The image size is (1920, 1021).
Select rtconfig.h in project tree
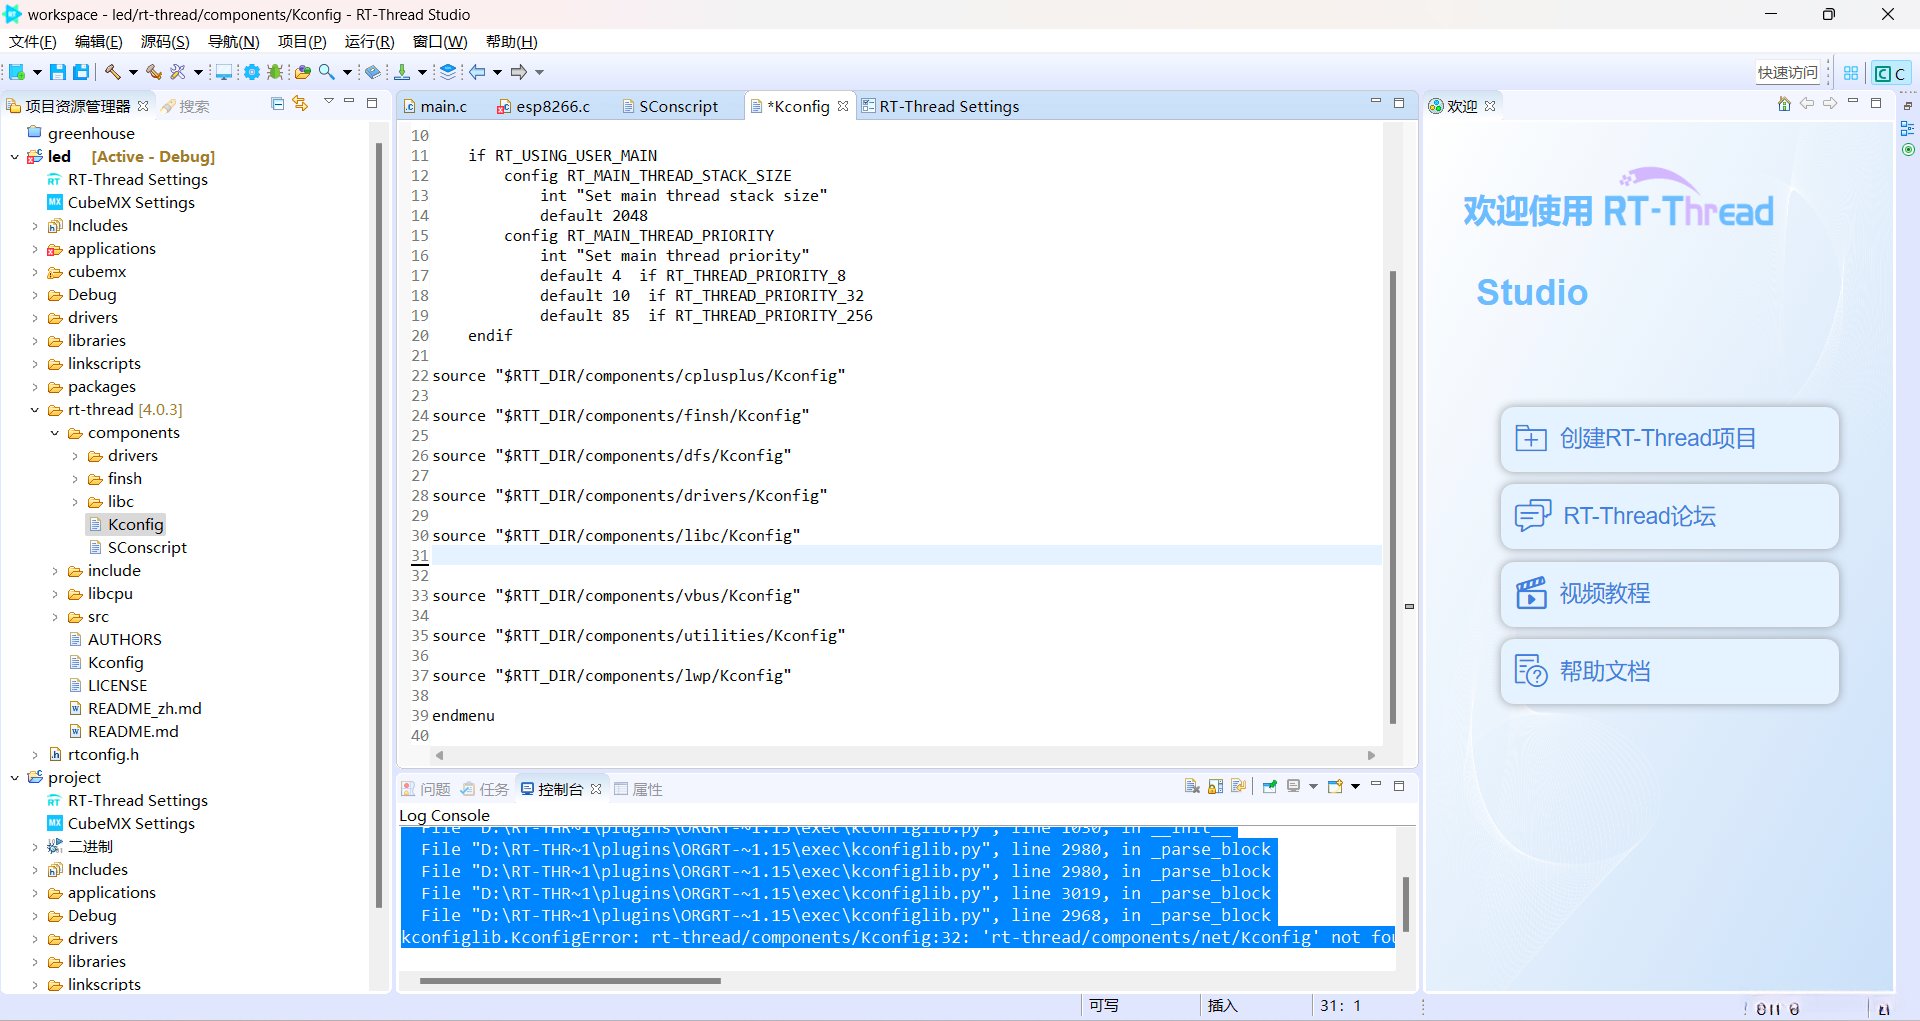tap(103, 755)
